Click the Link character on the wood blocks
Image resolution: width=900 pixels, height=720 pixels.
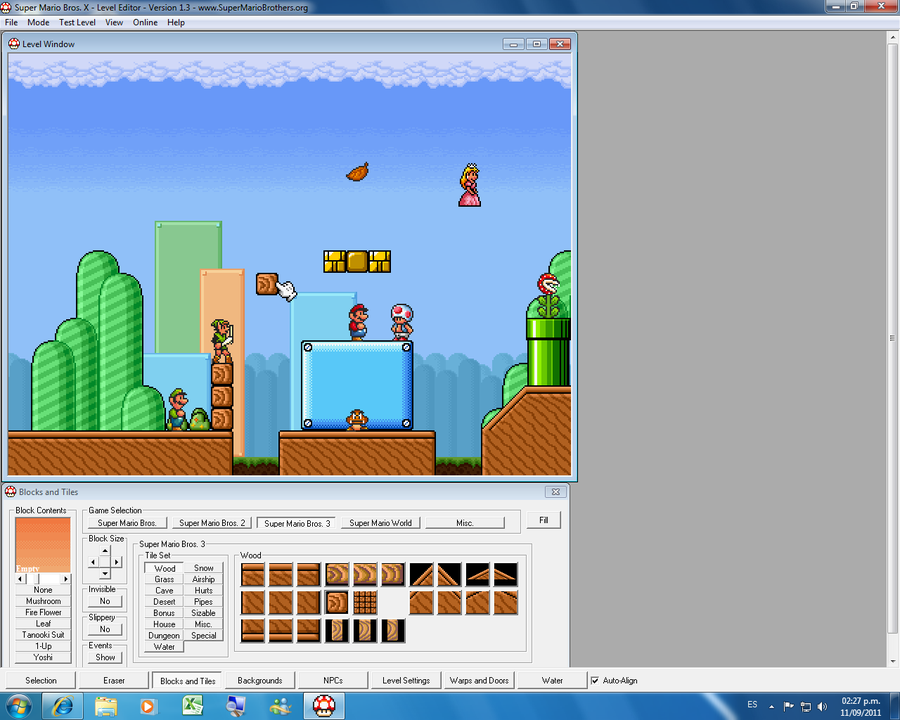click(222, 340)
